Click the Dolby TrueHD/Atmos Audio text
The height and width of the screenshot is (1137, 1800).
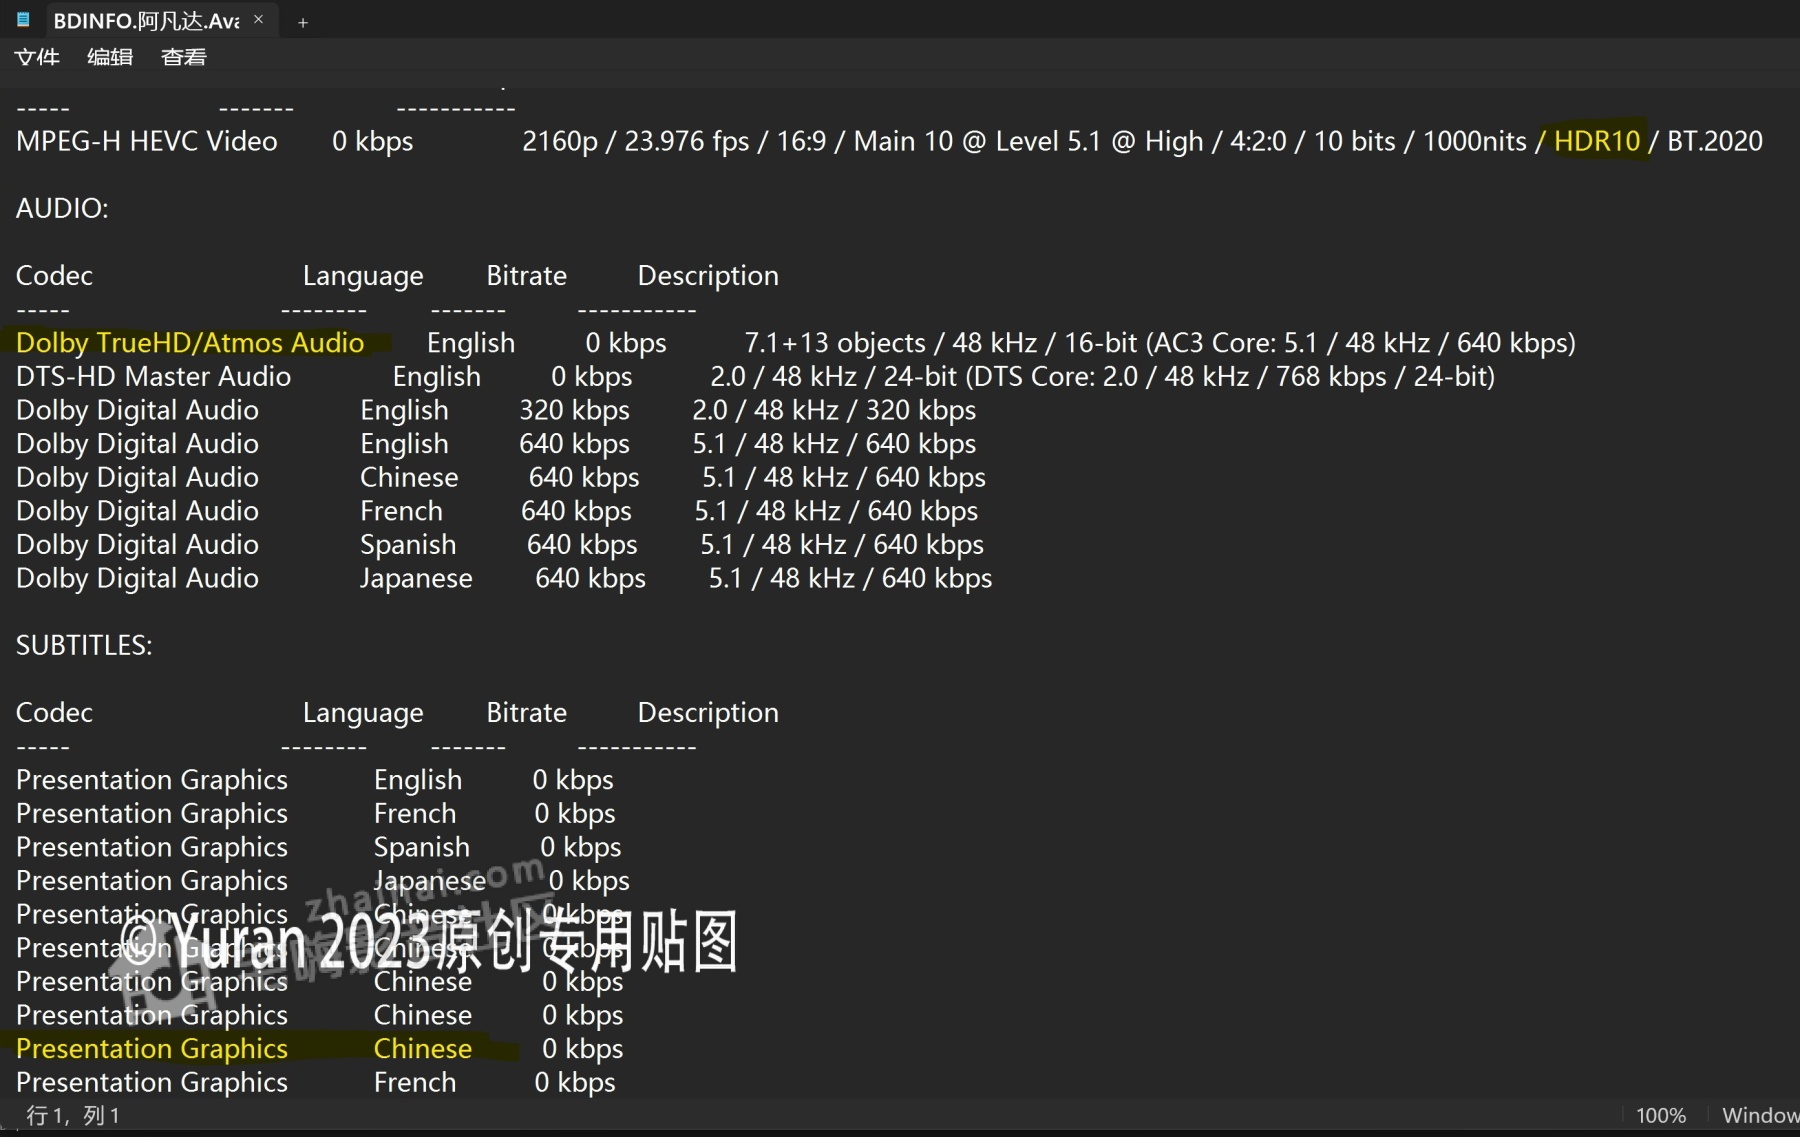190,343
